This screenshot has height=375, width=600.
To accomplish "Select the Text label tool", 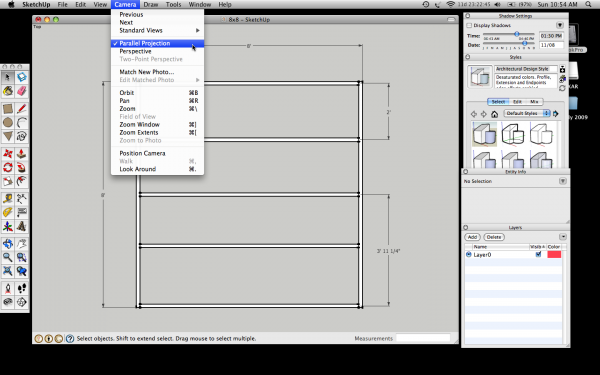I will point(22,212).
